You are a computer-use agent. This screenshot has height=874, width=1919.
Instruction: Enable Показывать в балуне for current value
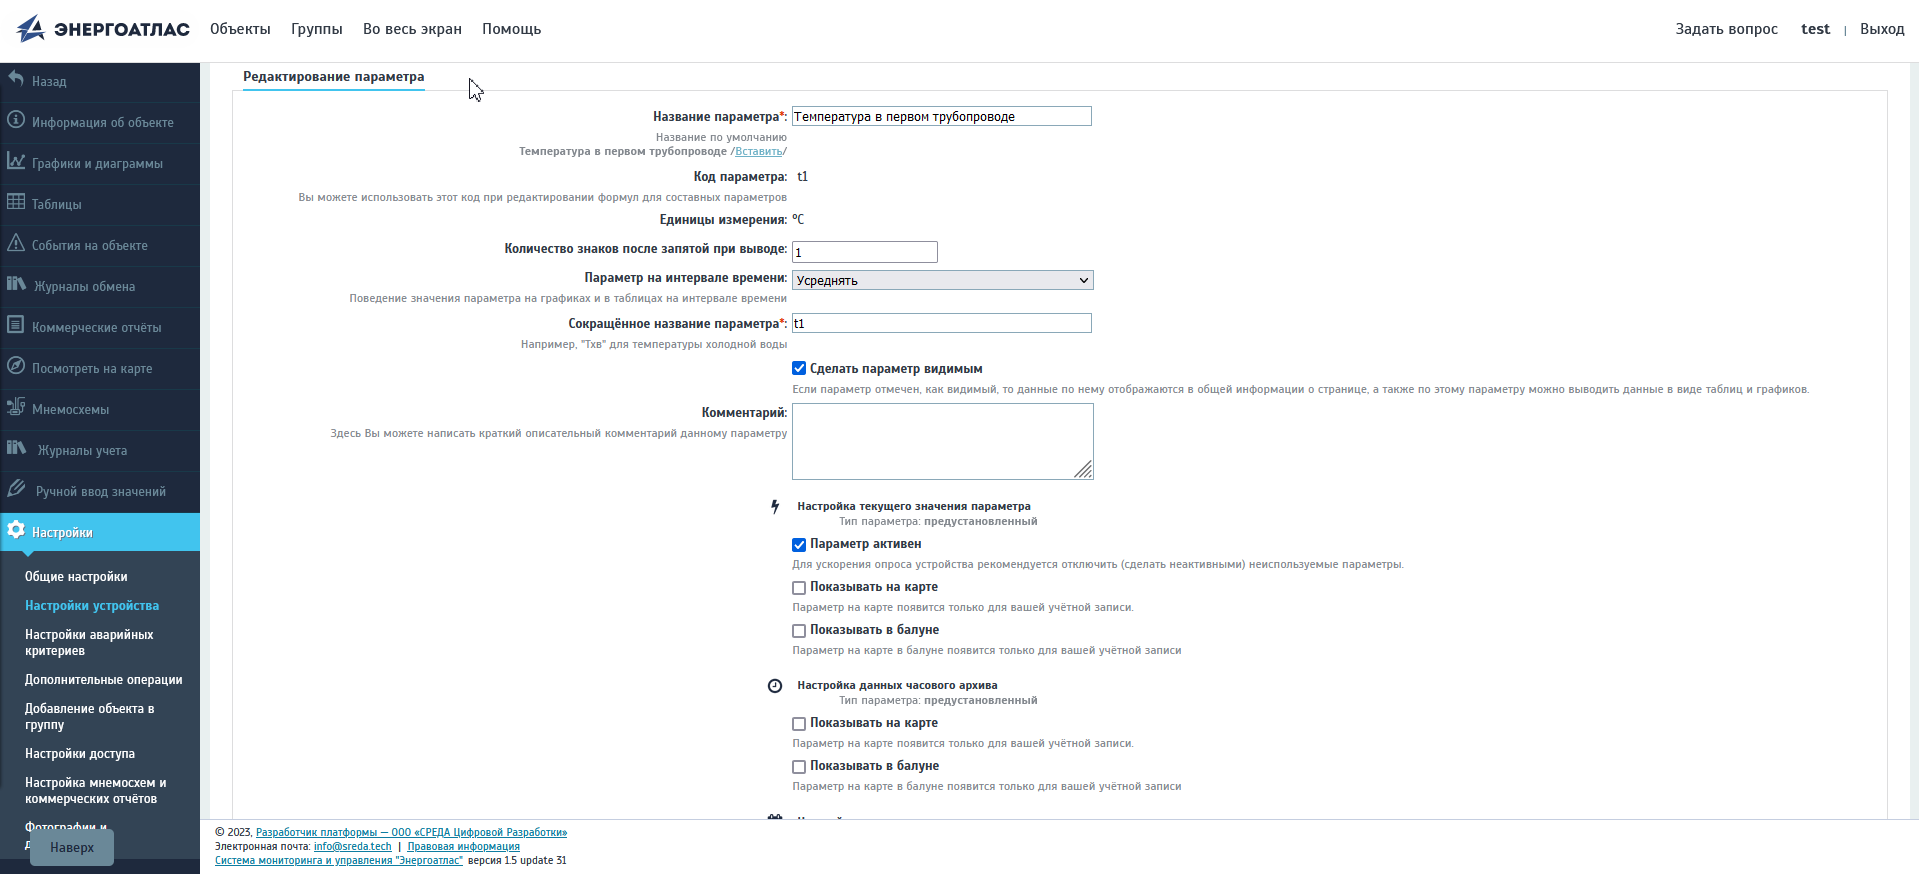799,631
